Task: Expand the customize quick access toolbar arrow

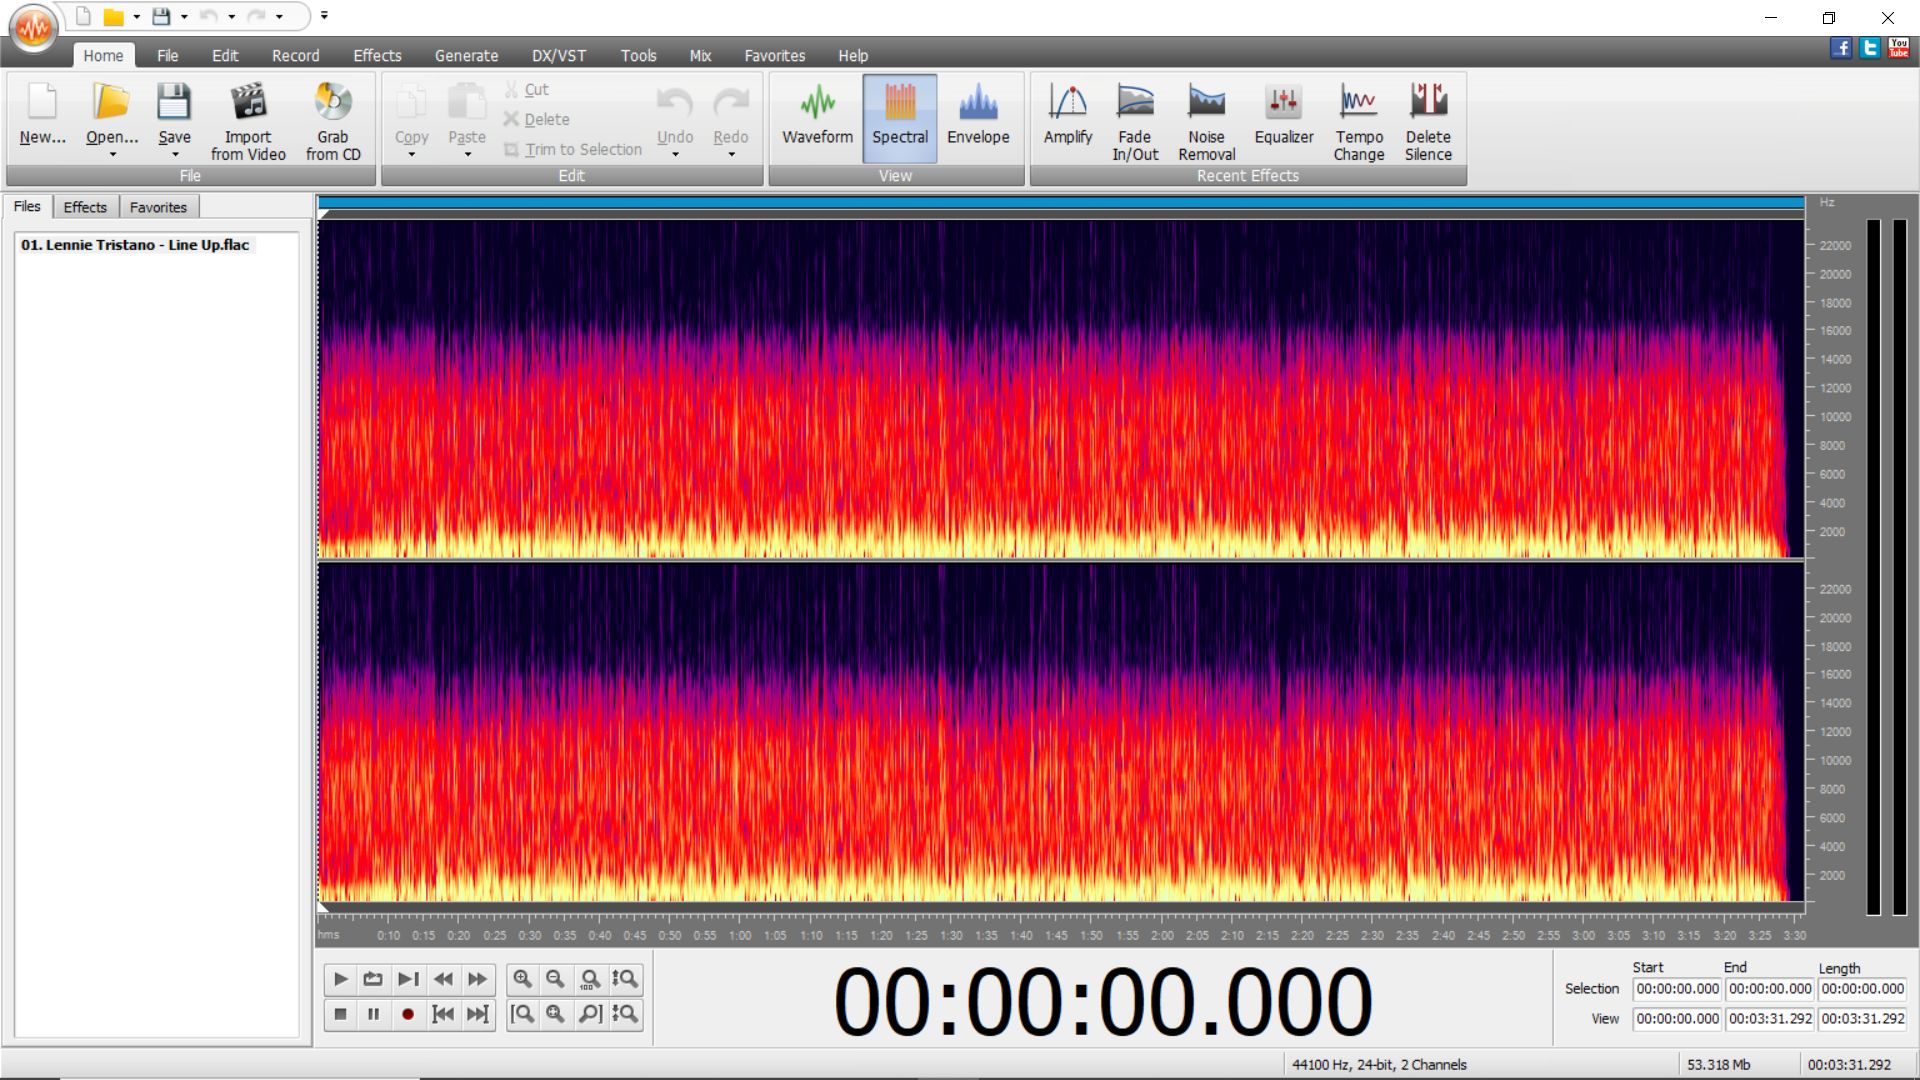Action: pos(324,15)
